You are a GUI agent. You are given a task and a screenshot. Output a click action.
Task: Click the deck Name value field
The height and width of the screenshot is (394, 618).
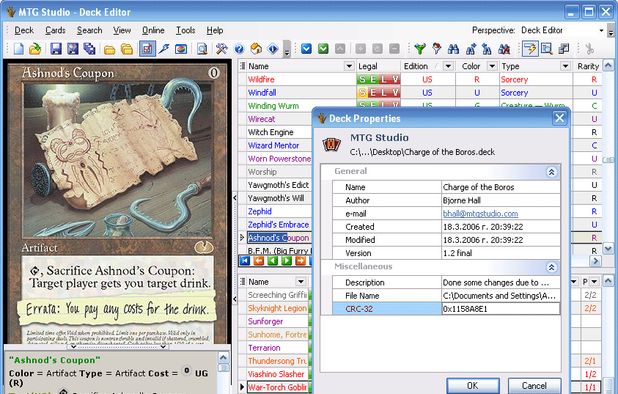click(501, 187)
